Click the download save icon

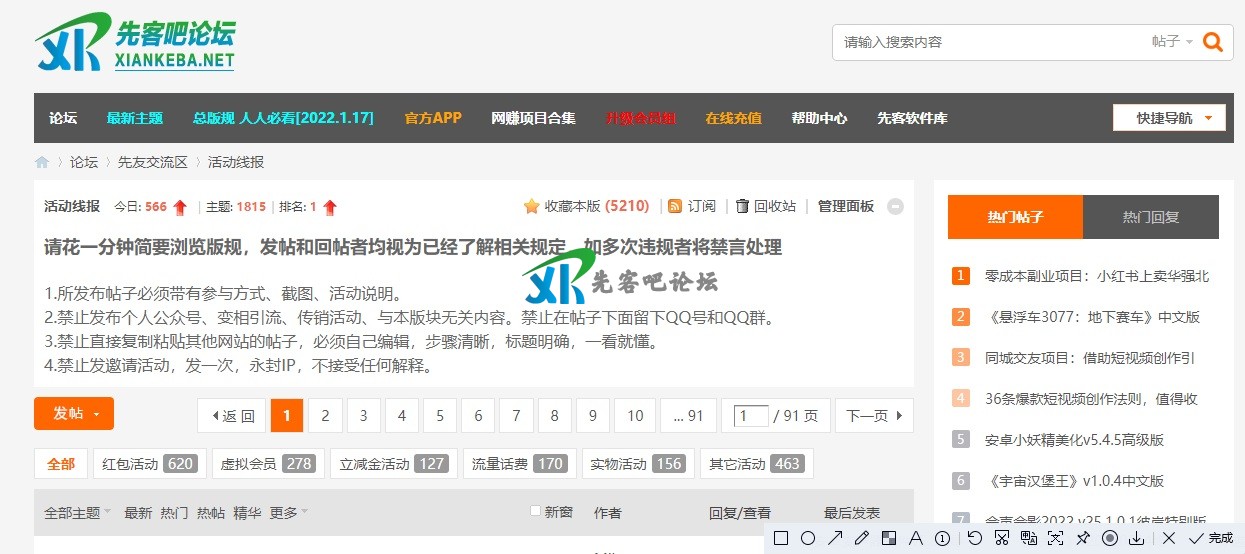[1136, 538]
